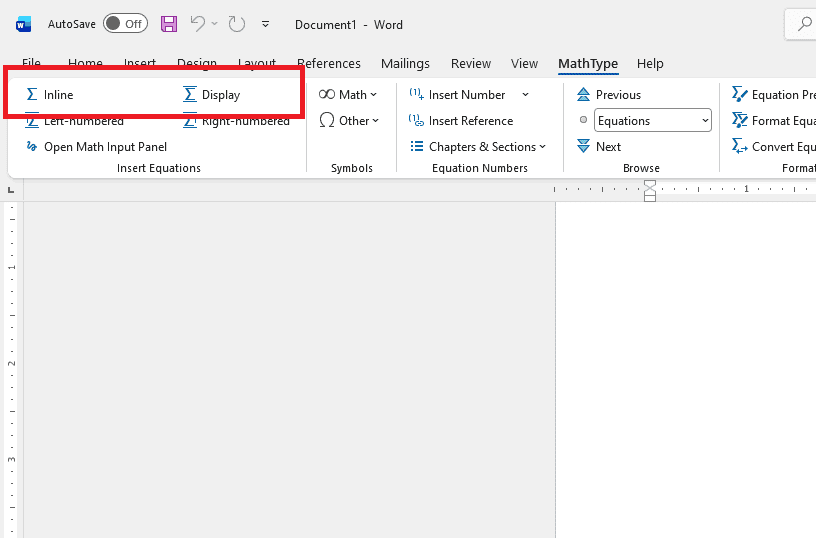Open Customize Quick Access Toolbar dropdown

point(265,24)
